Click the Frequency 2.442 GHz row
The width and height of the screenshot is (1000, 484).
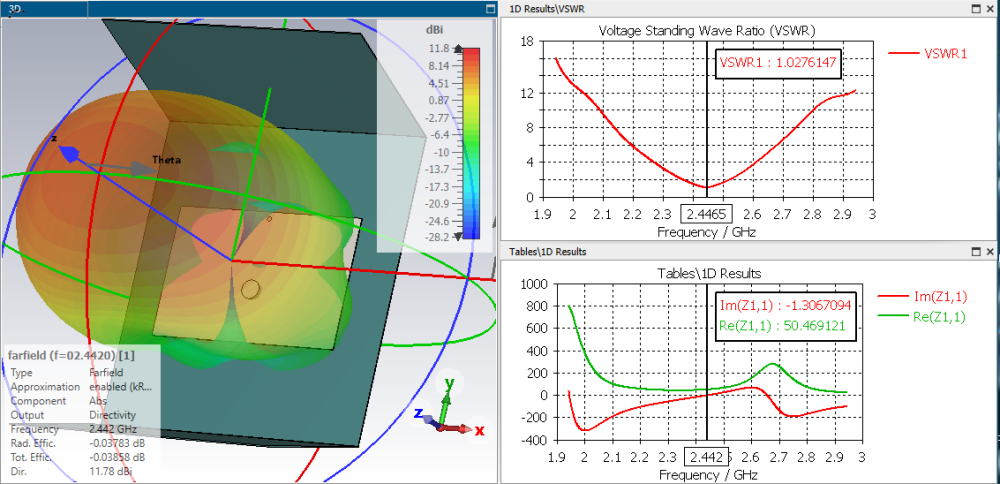[x=73, y=429]
